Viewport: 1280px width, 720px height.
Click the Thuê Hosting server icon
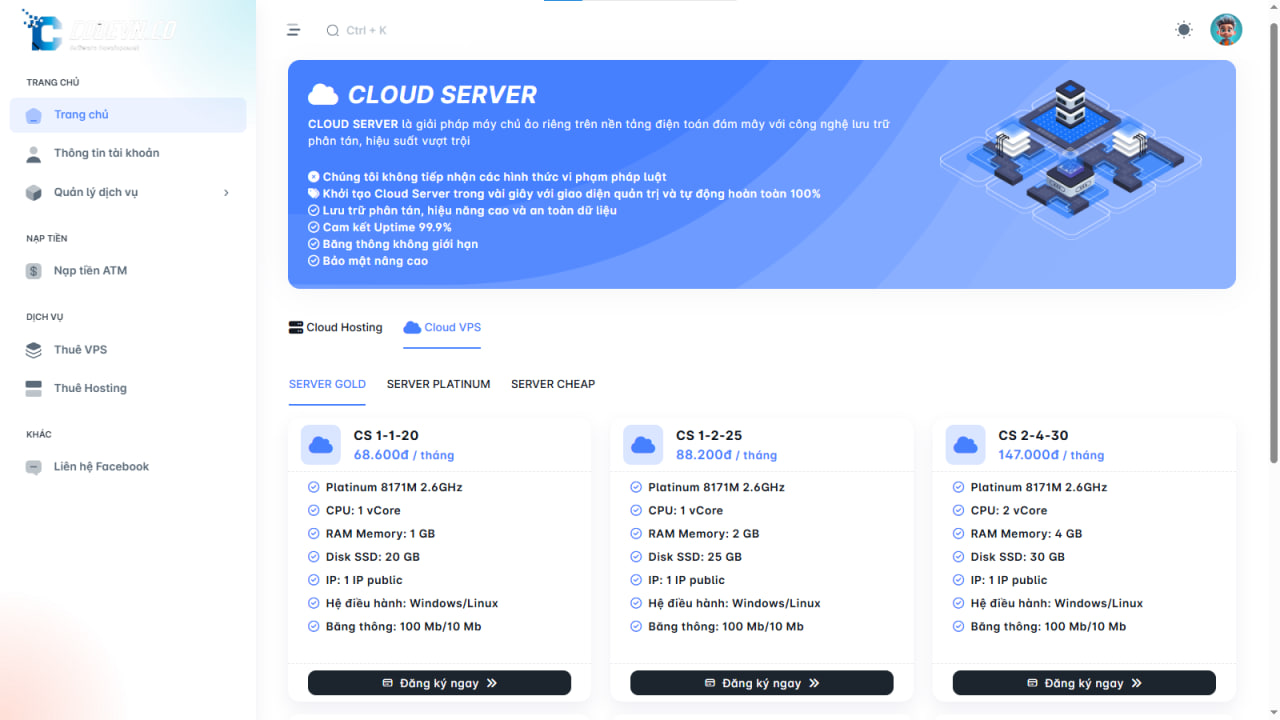pyautogui.click(x=34, y=388)
